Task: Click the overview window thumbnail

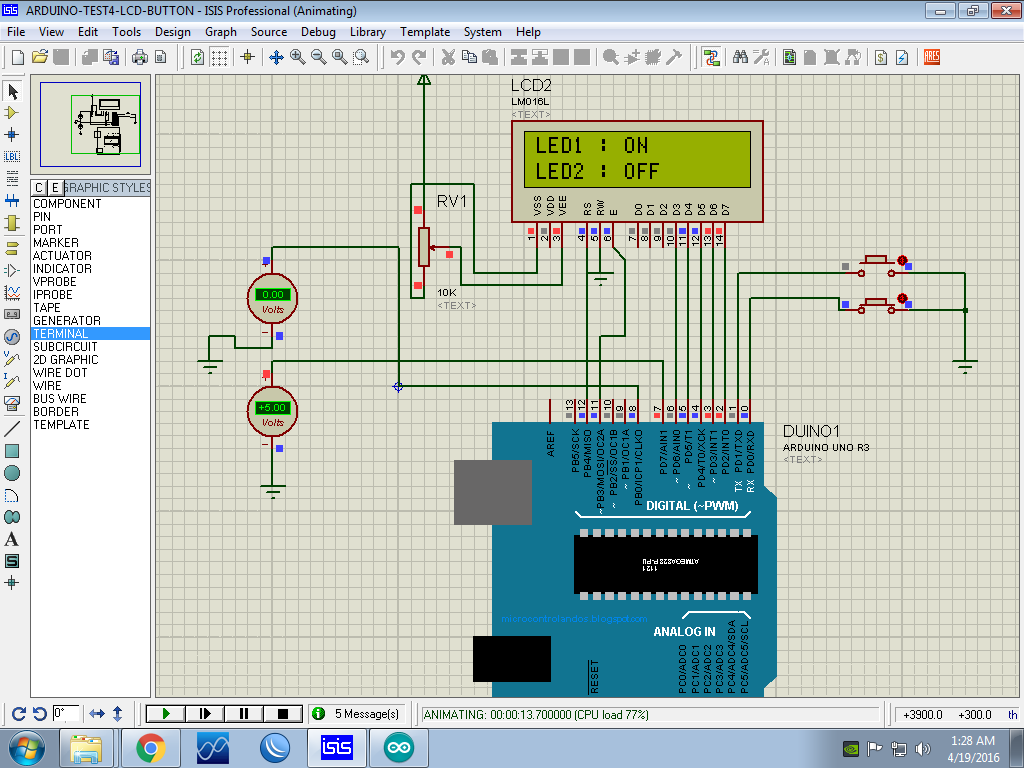Action: pos(90,124)
